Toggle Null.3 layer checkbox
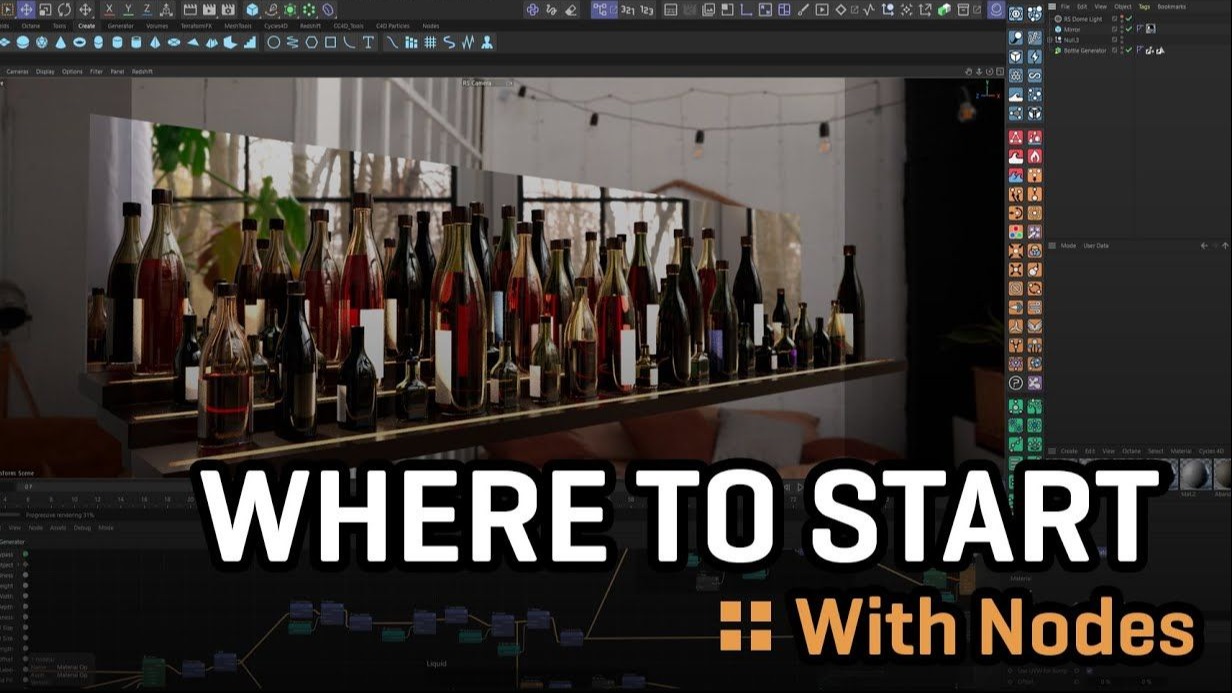The height and width of the screenshot is (693, 1232). pos(1114,40)
